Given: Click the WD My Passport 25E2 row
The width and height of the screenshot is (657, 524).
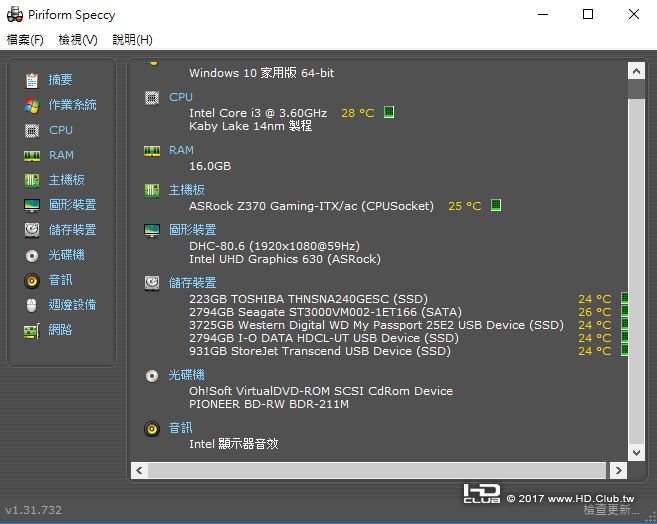Looking at the screenshot, I should pos(376,325).
